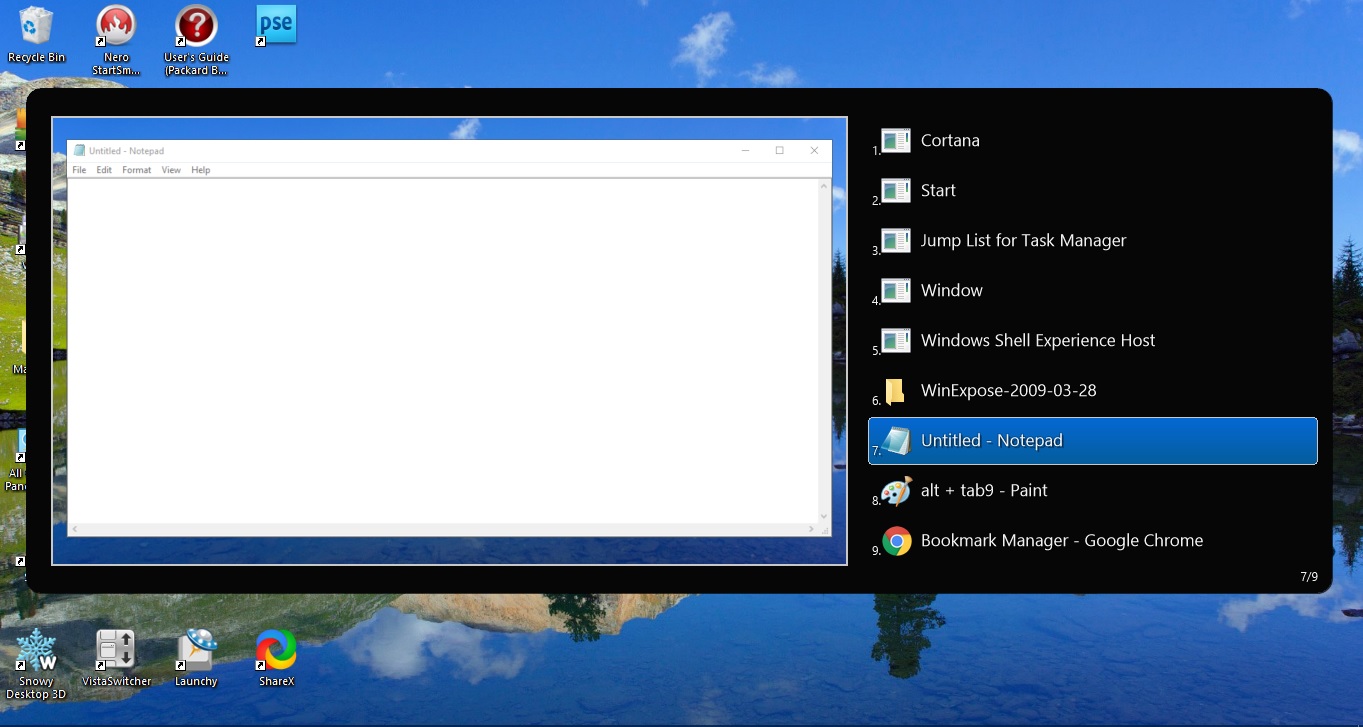
Task: Select the entry named Window in list
Action: point(951,291)
